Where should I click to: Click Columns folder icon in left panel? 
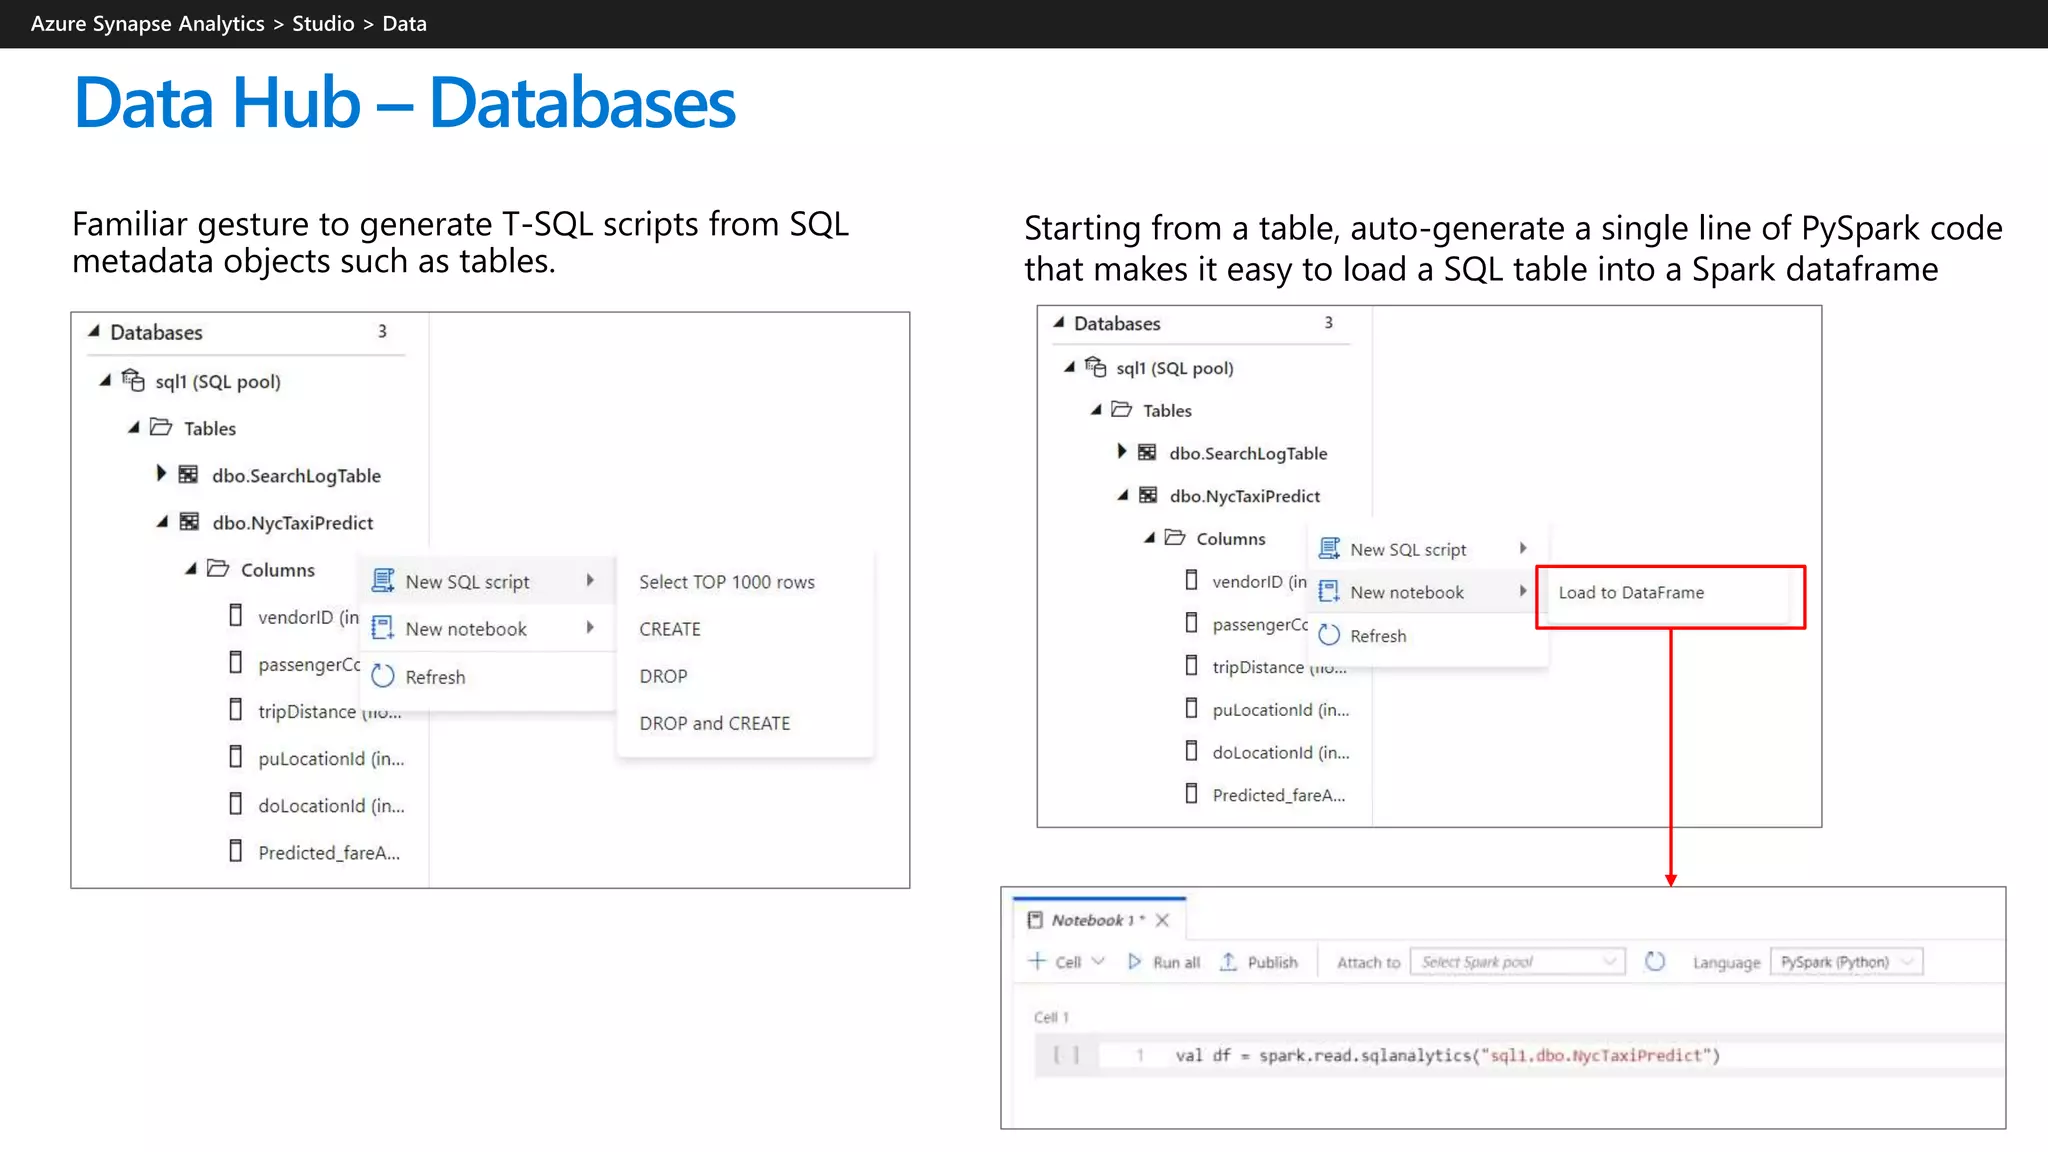click(x=218, y=568)
